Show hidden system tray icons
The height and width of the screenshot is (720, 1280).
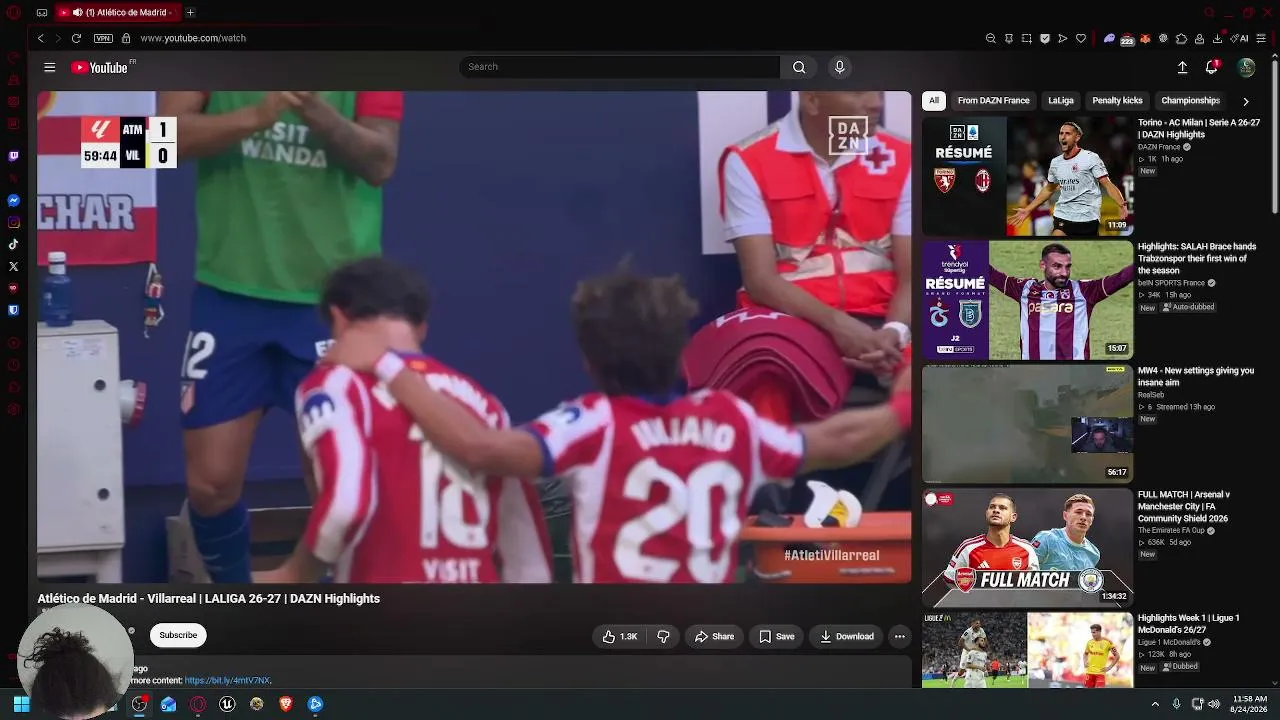coord(1155,704)
